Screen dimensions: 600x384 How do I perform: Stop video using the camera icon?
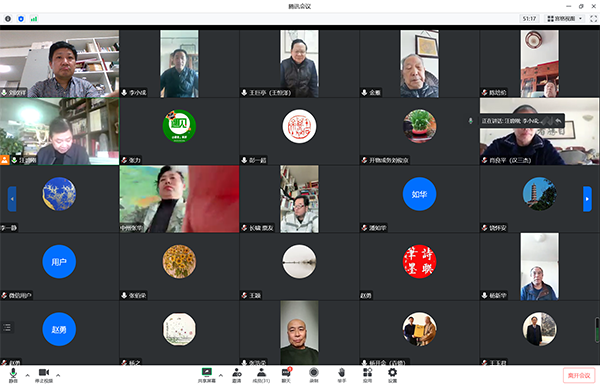[44, 375]
